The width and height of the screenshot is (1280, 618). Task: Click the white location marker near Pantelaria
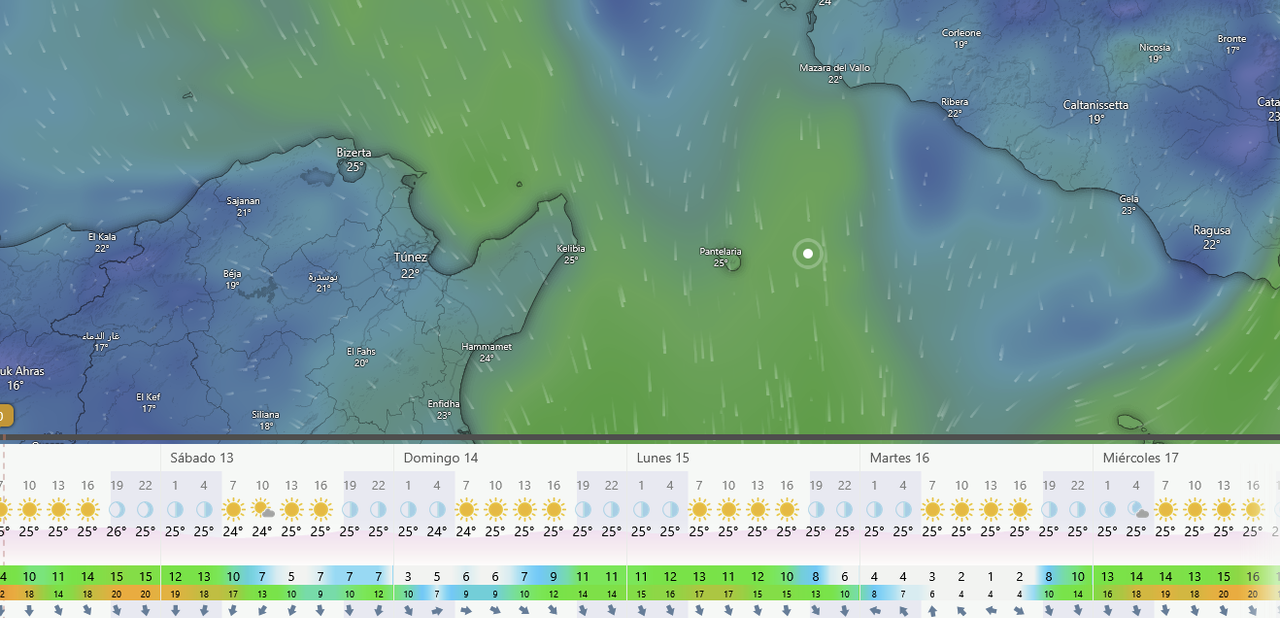coord(807,253)
